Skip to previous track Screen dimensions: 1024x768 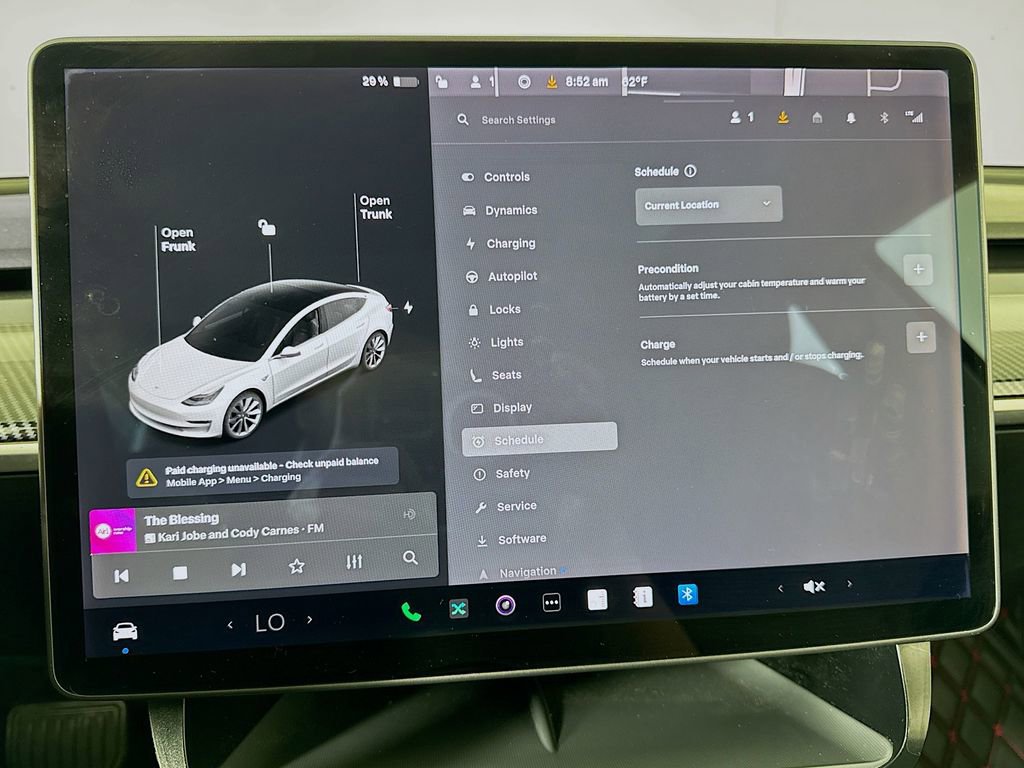pyautogui.click(x=121, y=576)
